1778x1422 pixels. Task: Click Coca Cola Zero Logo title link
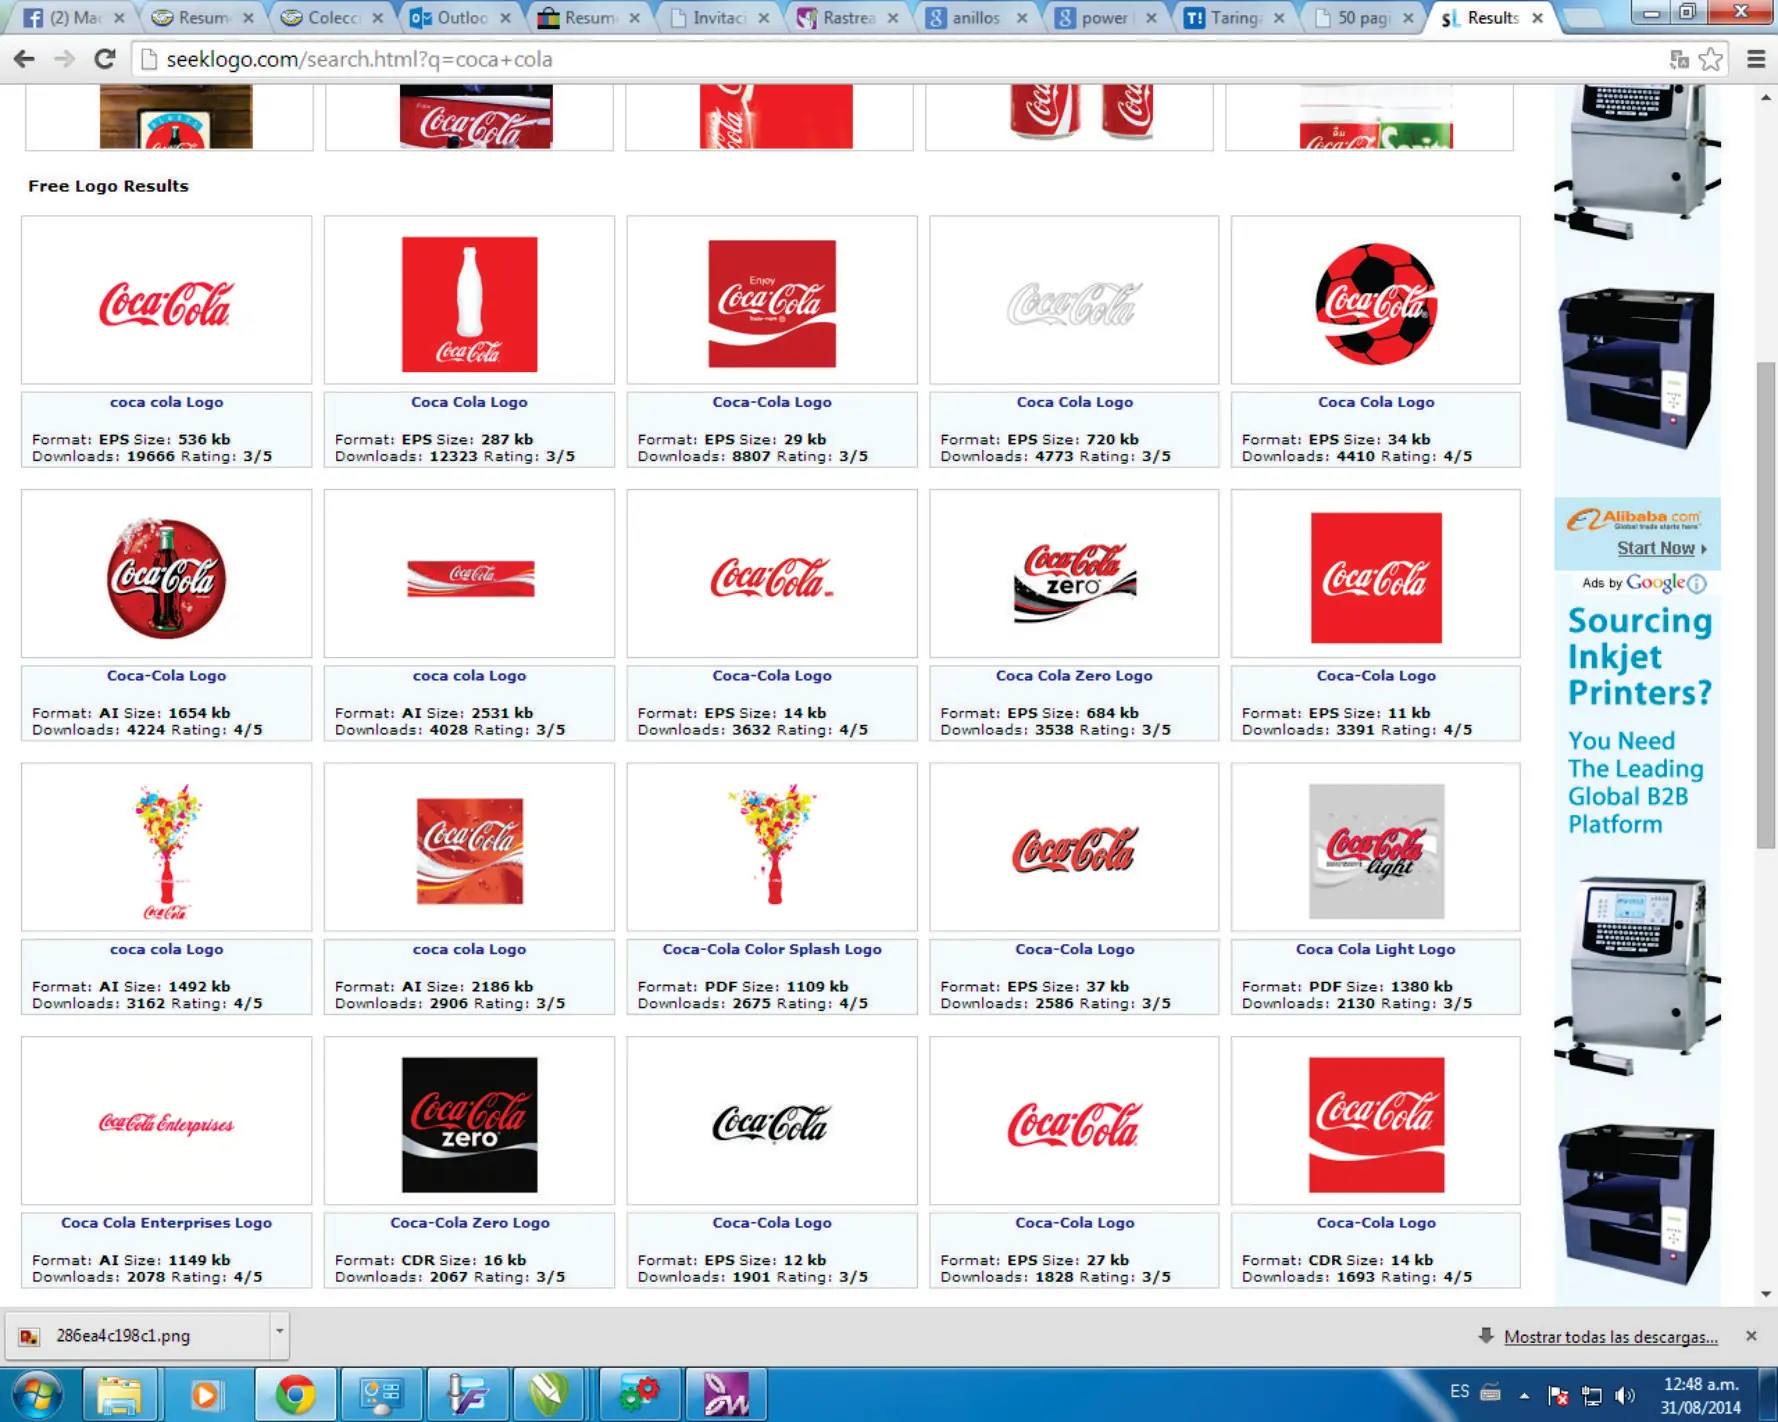pyautogui.click(x=1074, y=676)
